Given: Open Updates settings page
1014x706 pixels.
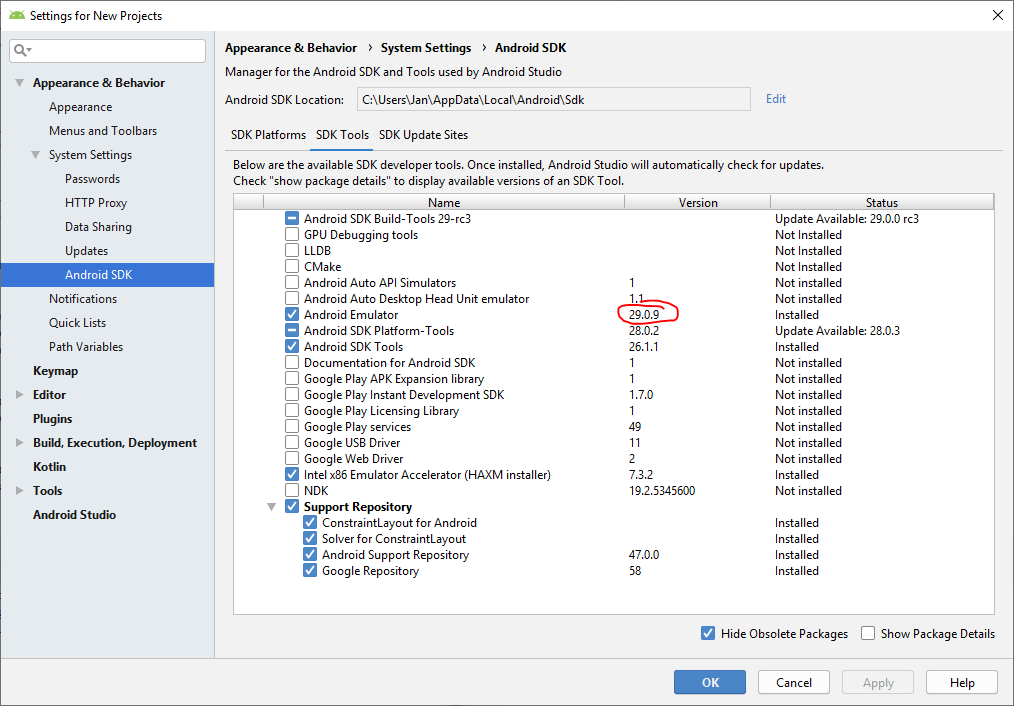Looking at the screenshot, I should [87, 251].
